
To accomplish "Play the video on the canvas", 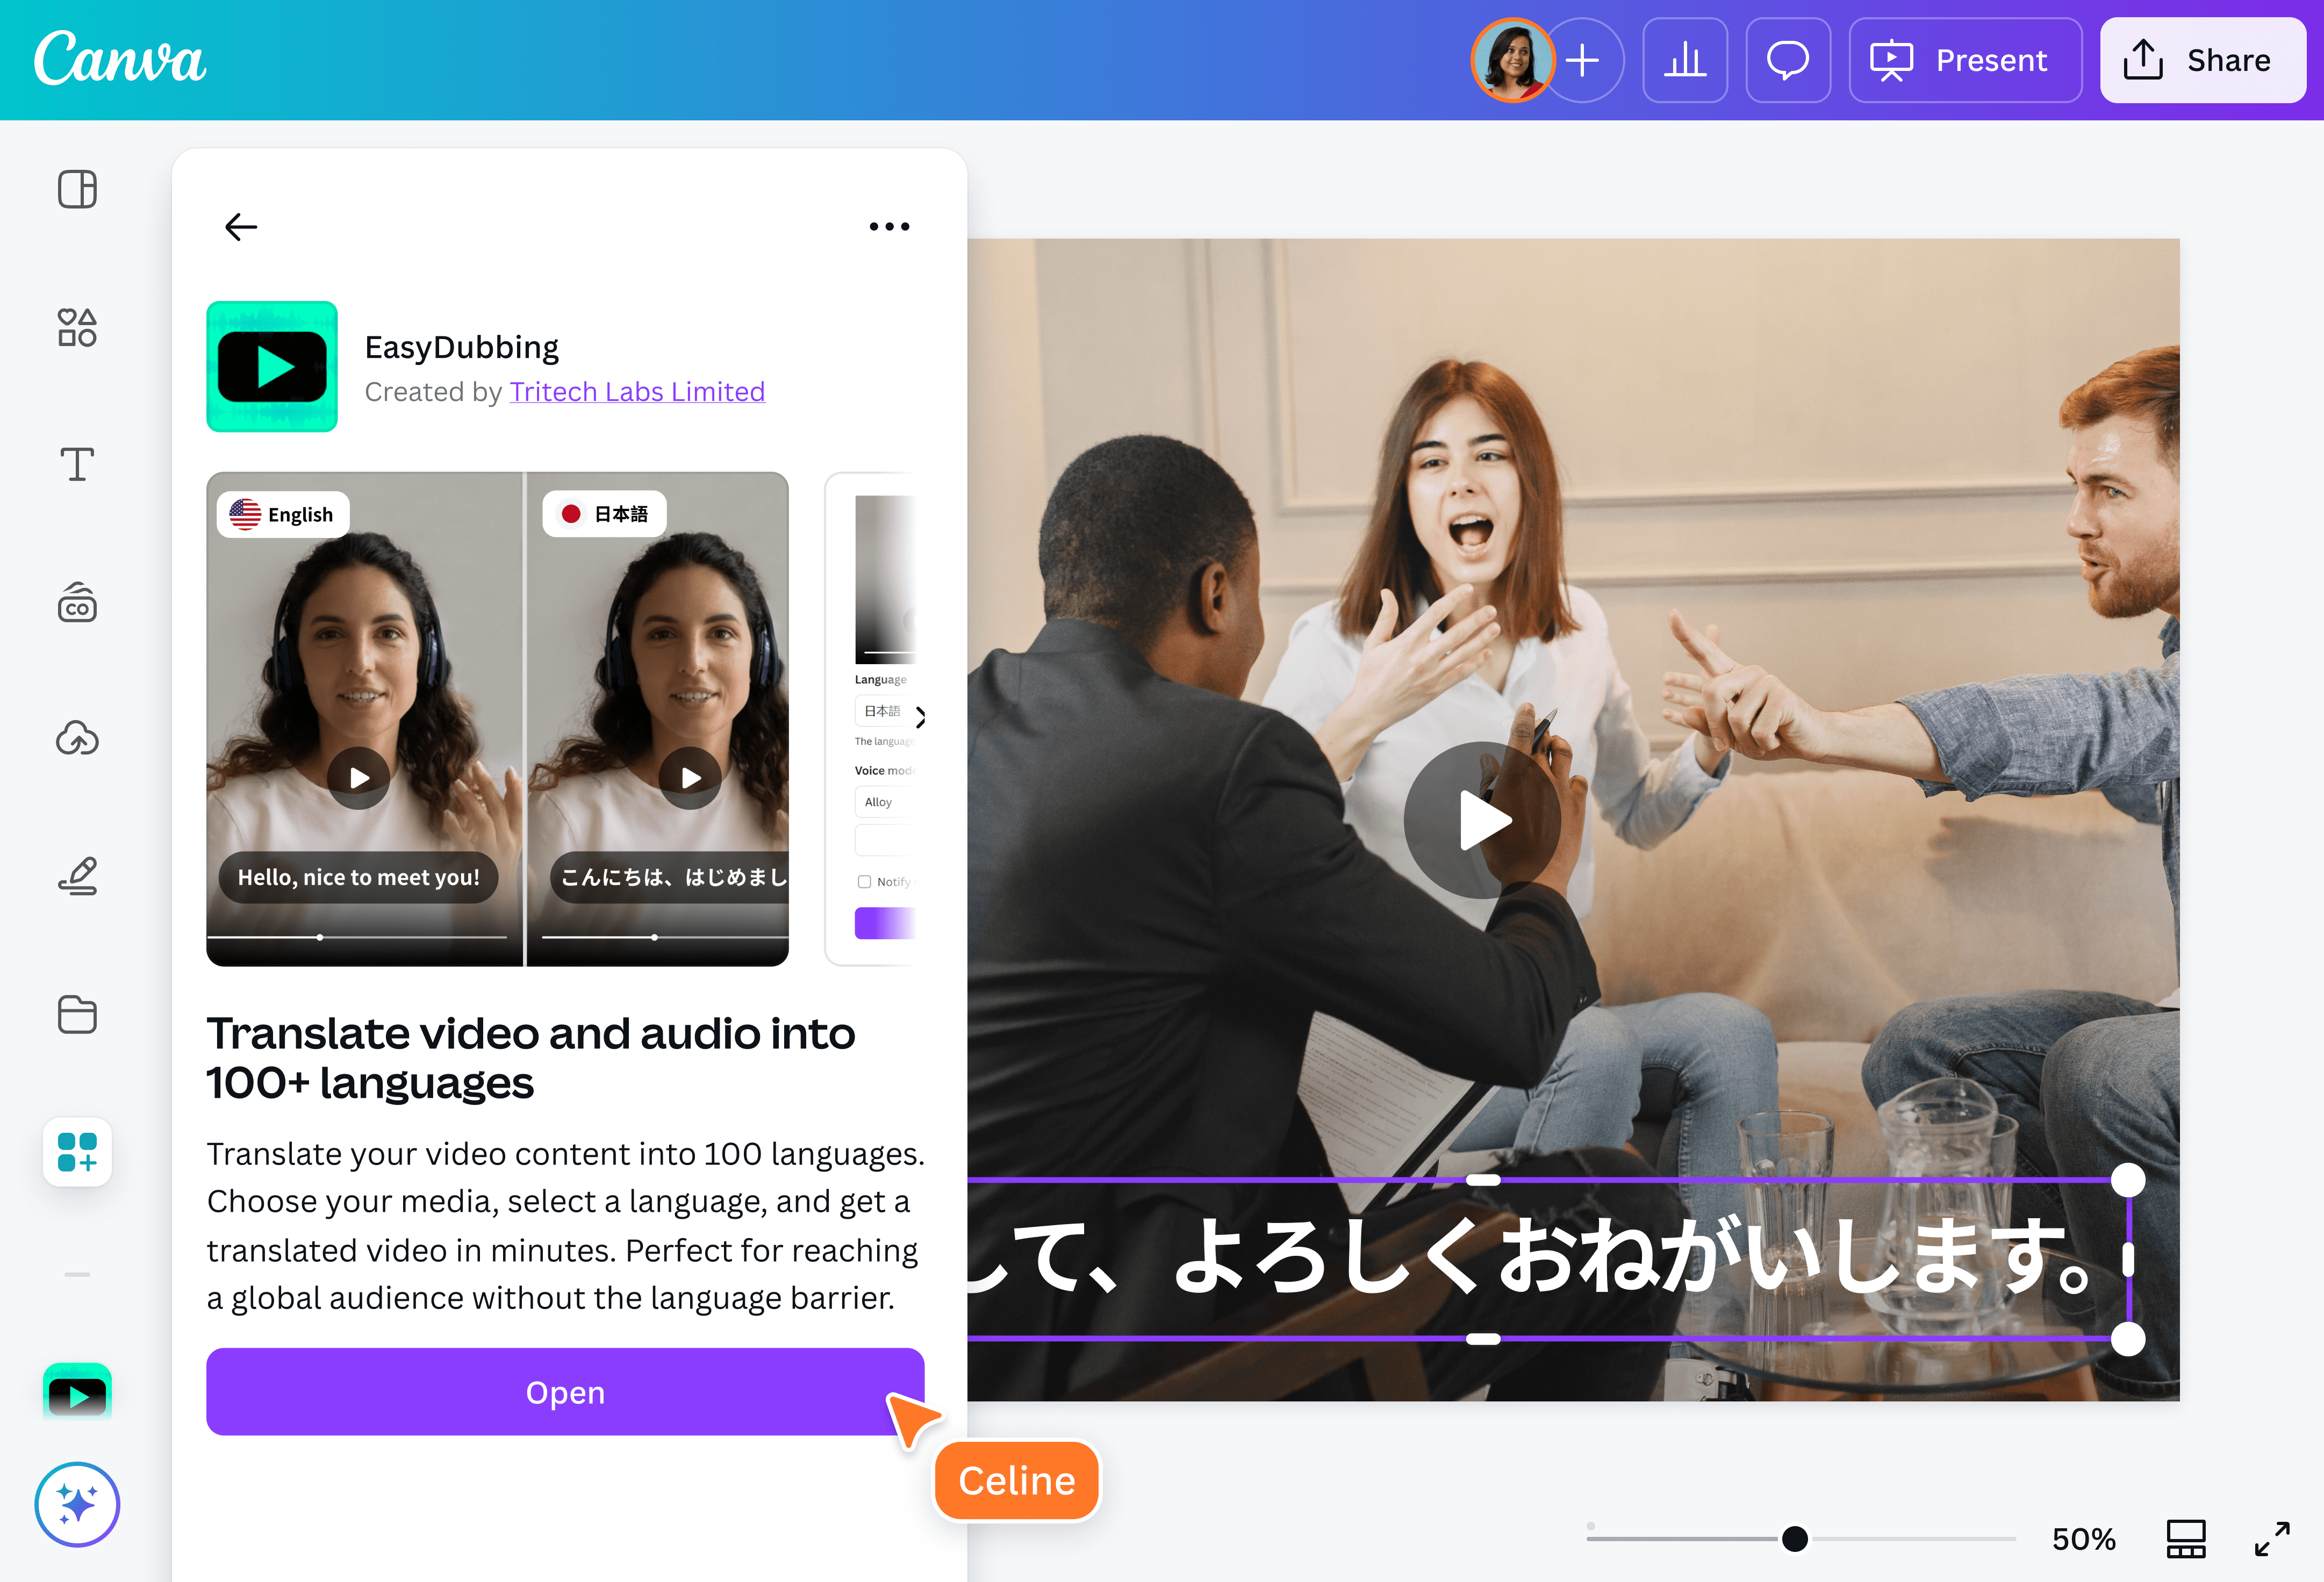I will coord(1482,820).
